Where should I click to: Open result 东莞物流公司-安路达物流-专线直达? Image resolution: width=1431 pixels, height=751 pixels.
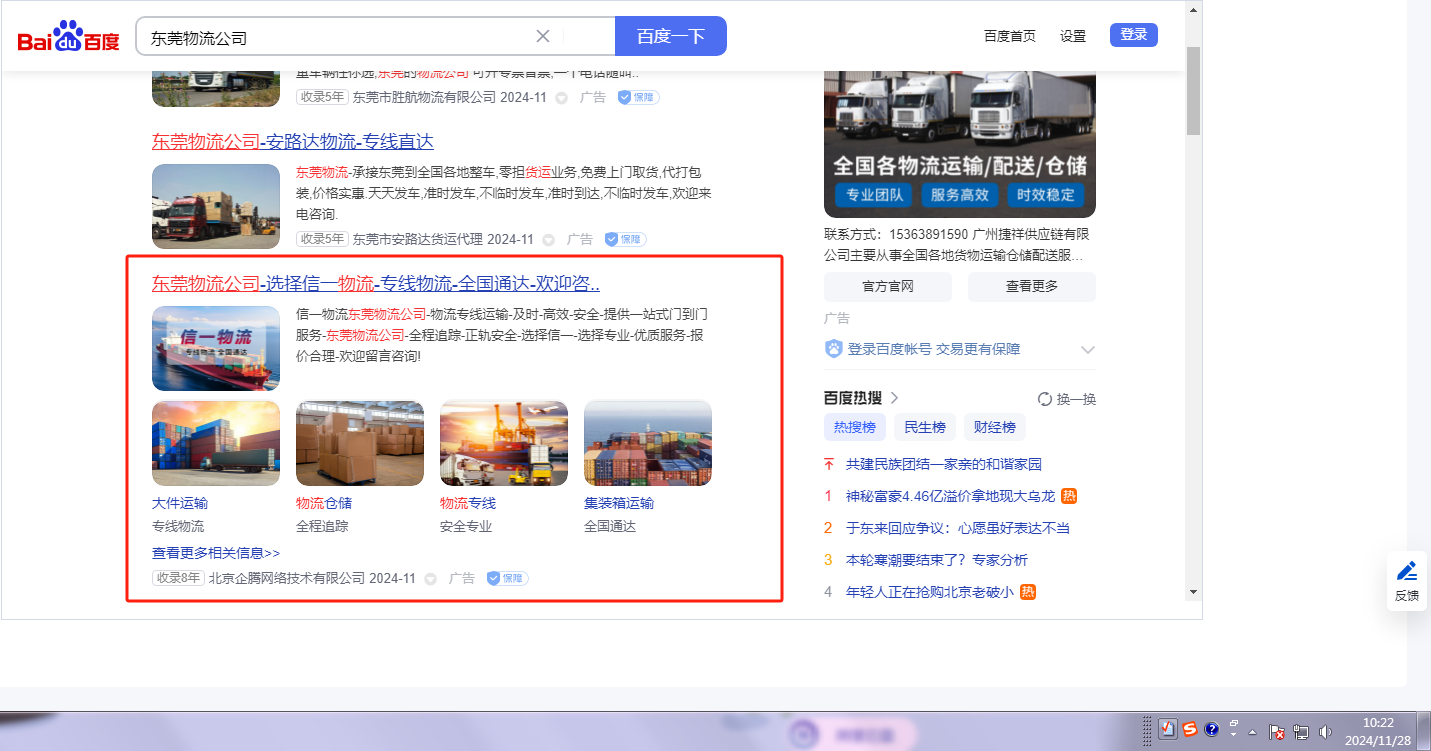[293, 141]
